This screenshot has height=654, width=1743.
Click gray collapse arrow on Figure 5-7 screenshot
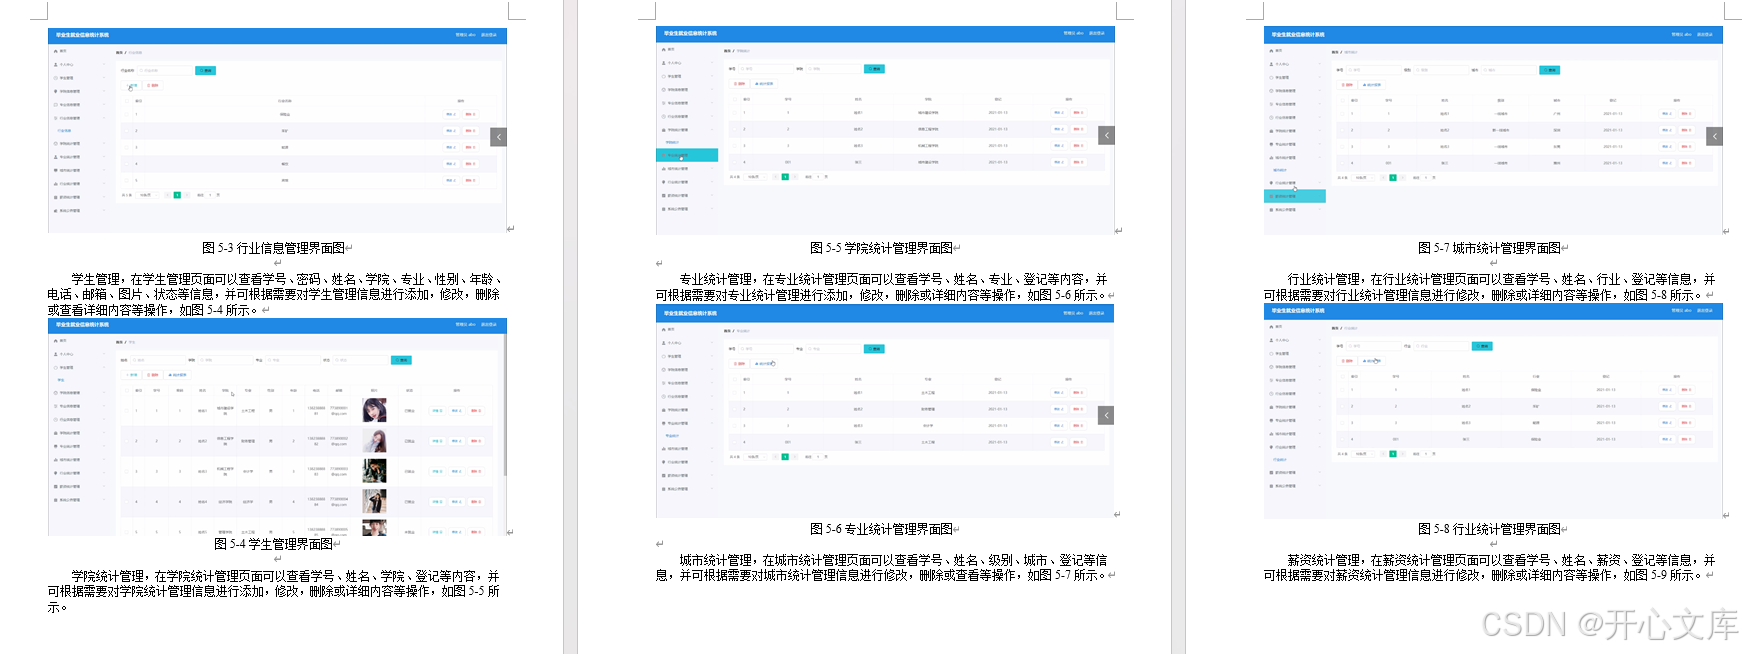coord(1714,136)
